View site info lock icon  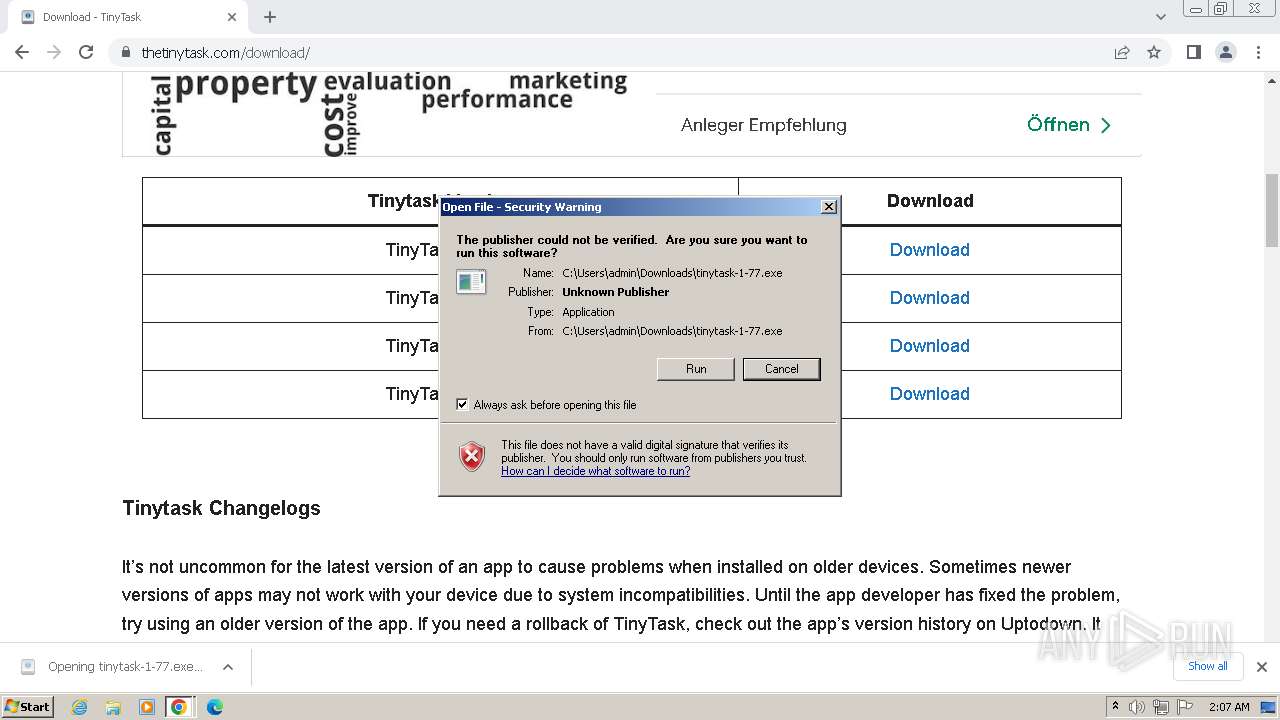coord(125,52)
